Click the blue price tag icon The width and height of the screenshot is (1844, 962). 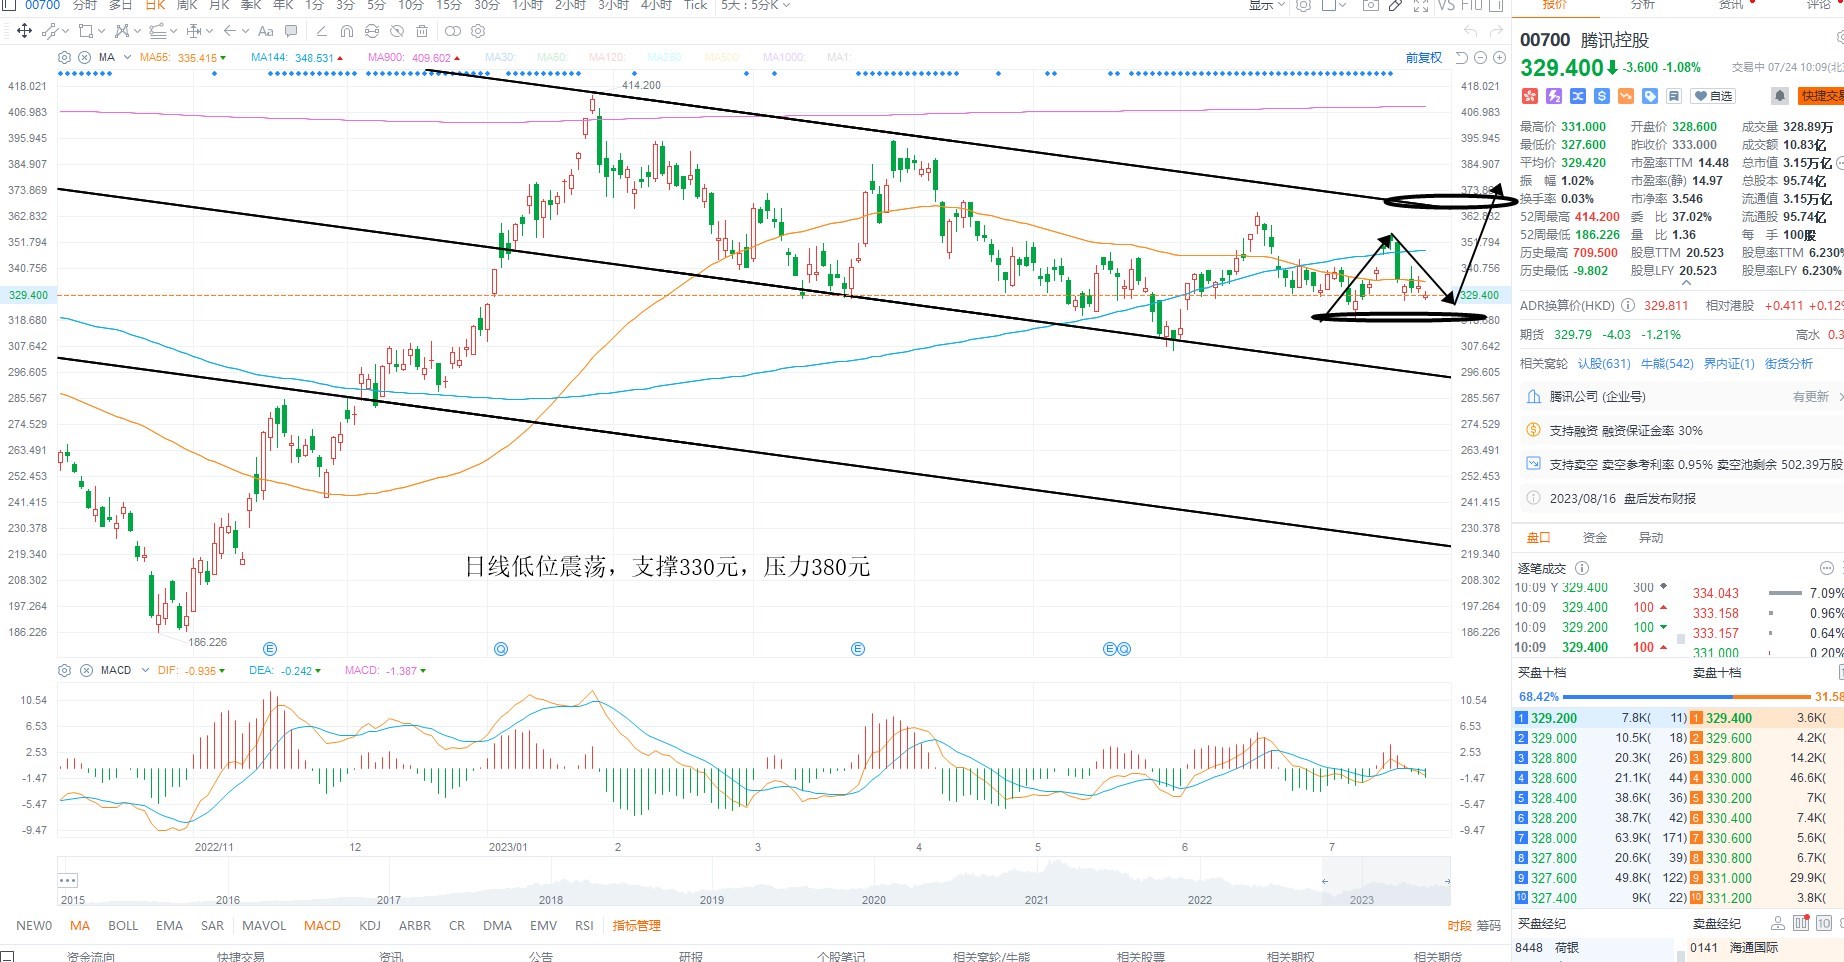1649,96
